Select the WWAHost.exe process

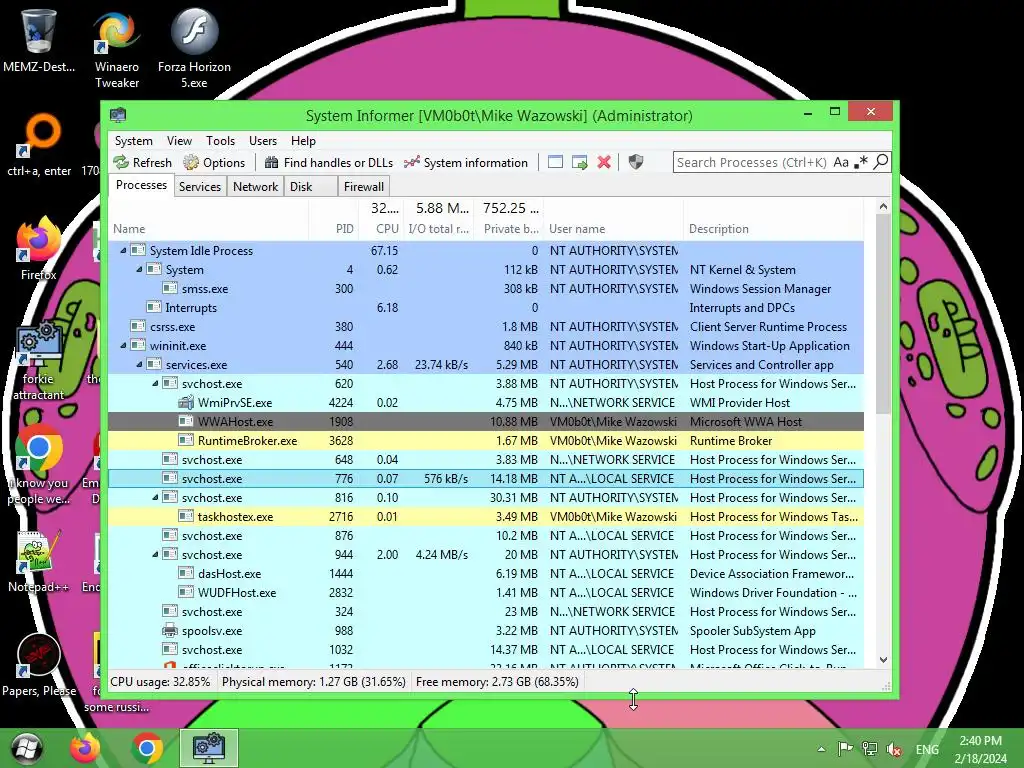486,422
